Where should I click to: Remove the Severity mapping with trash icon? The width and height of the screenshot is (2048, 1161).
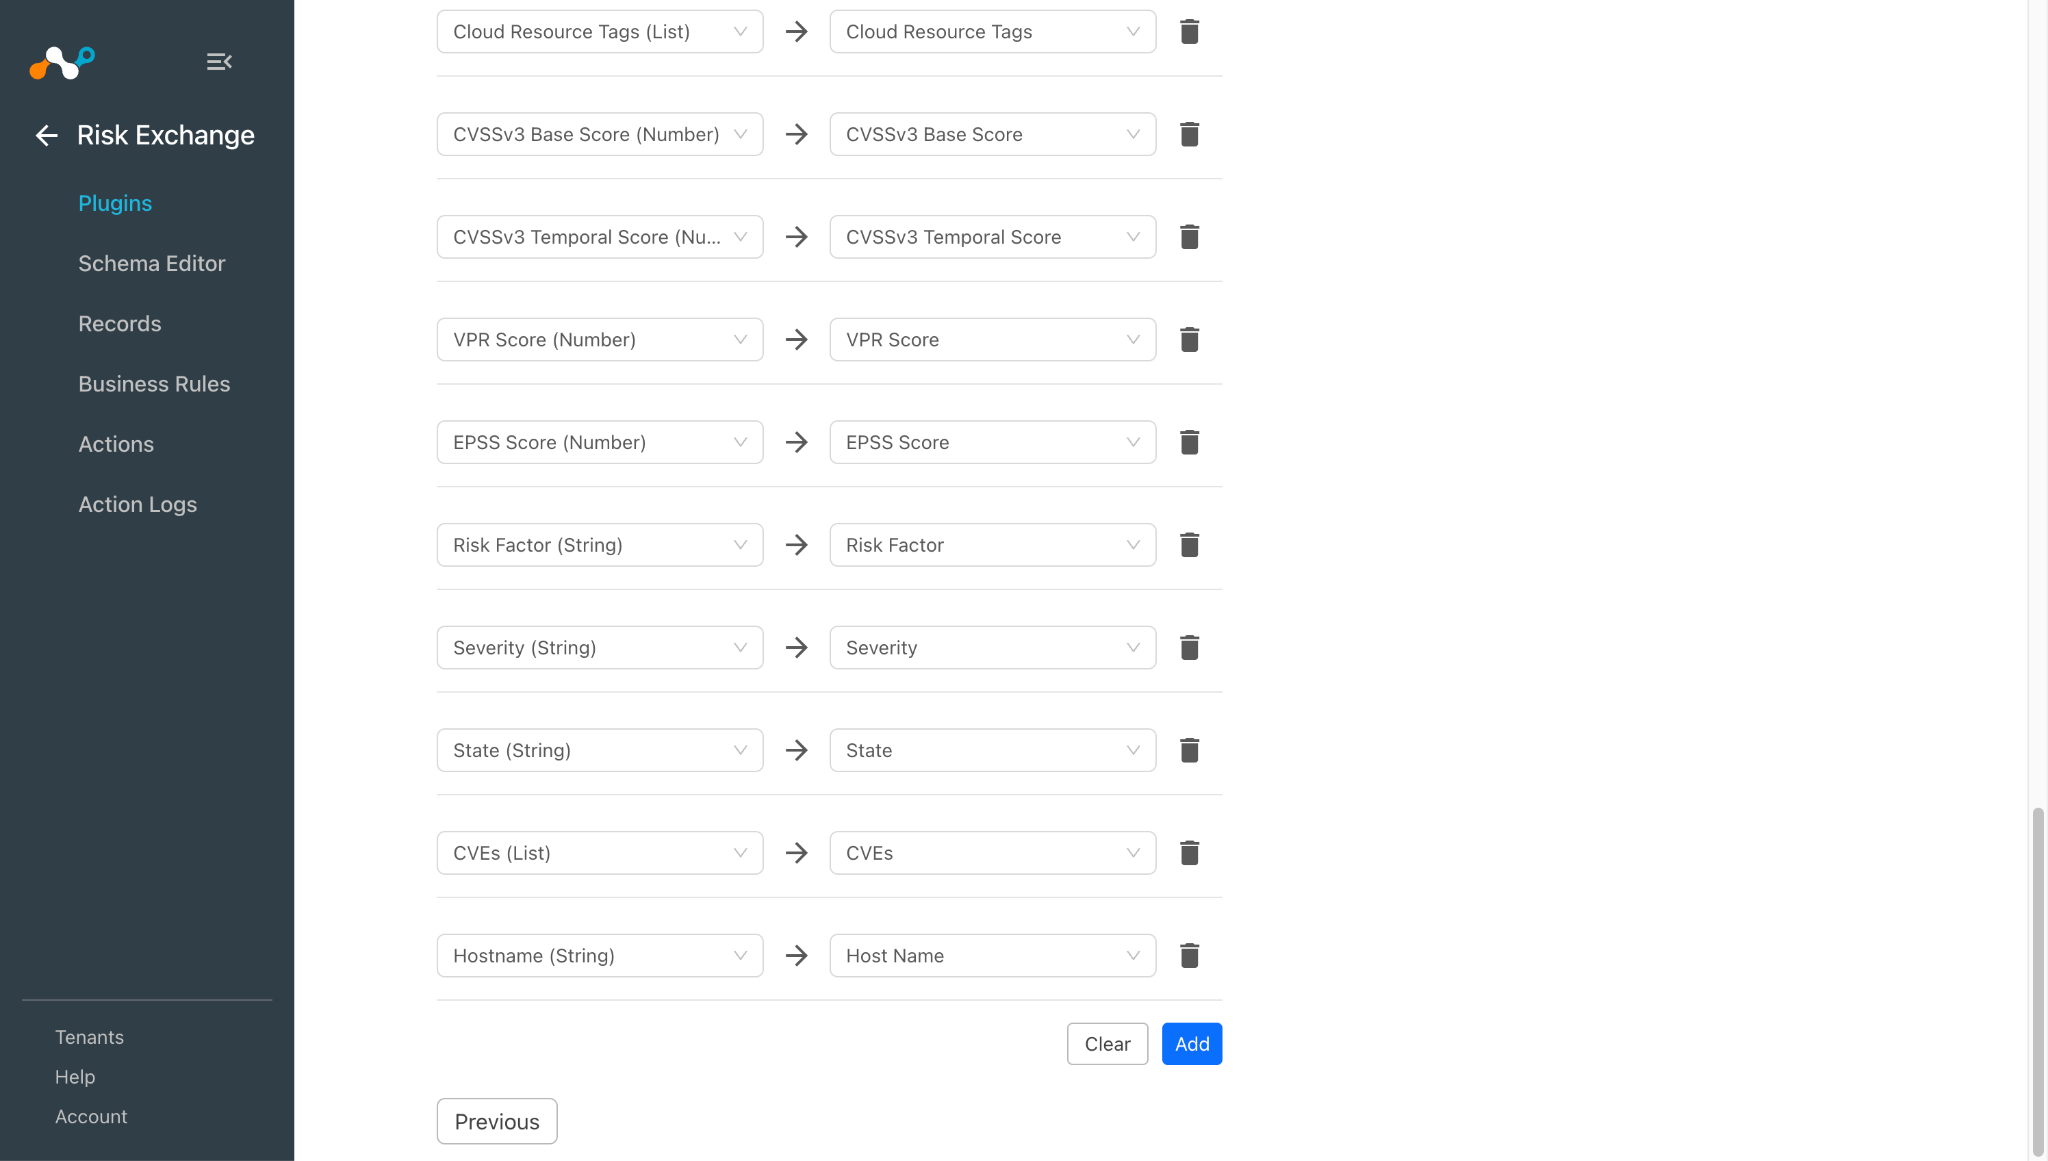(1189, 648)
